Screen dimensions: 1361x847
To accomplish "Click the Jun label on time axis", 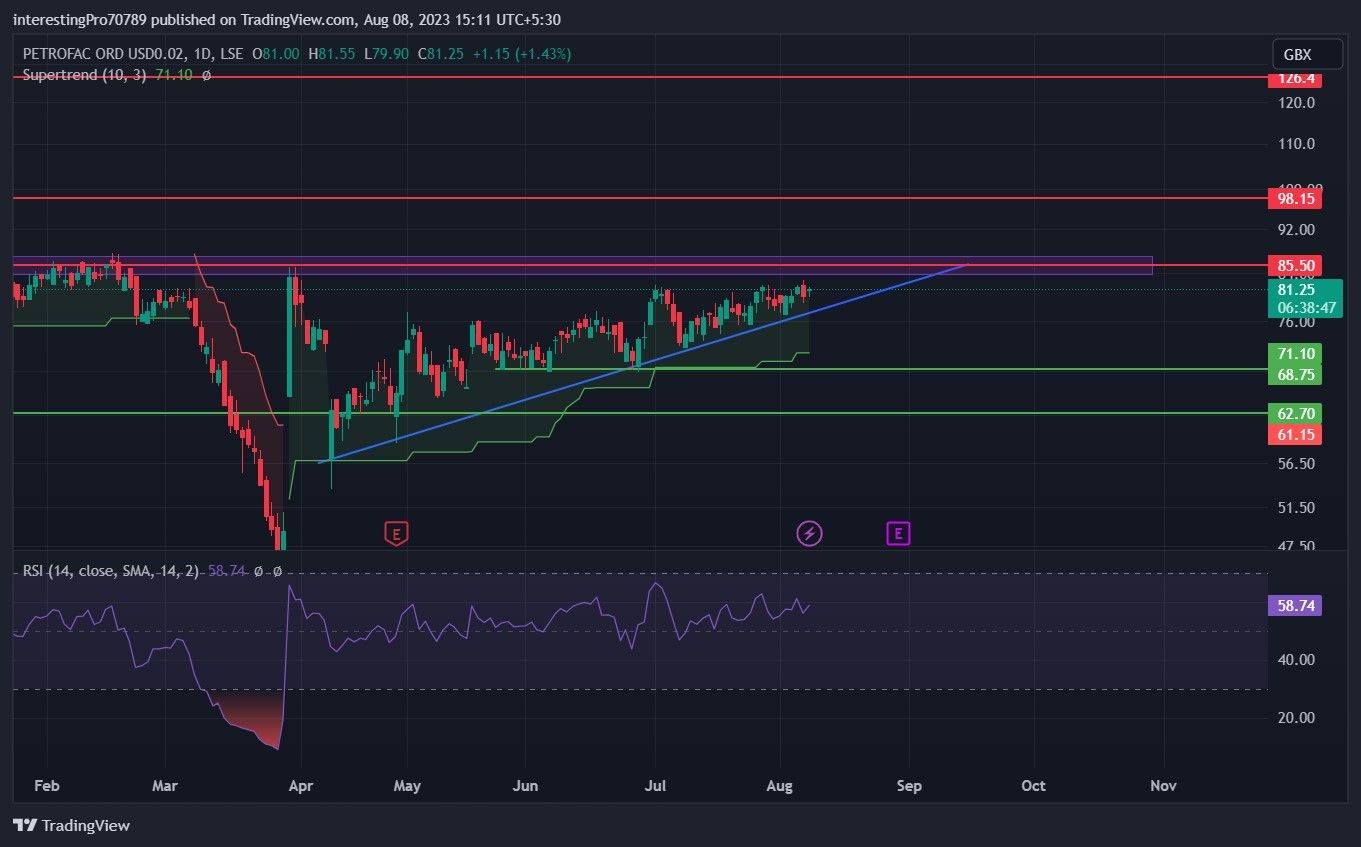I will (525, 786).
